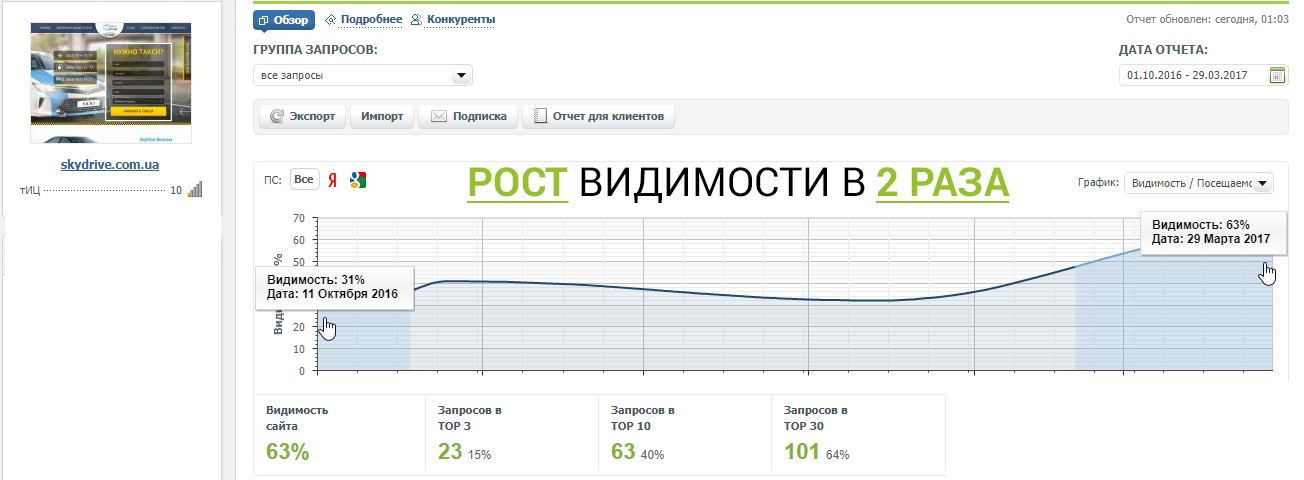The height and width of the screenshot is (480, 1304).
Task: Open the skydrive.com.ua link
Action: click(110, 164)
